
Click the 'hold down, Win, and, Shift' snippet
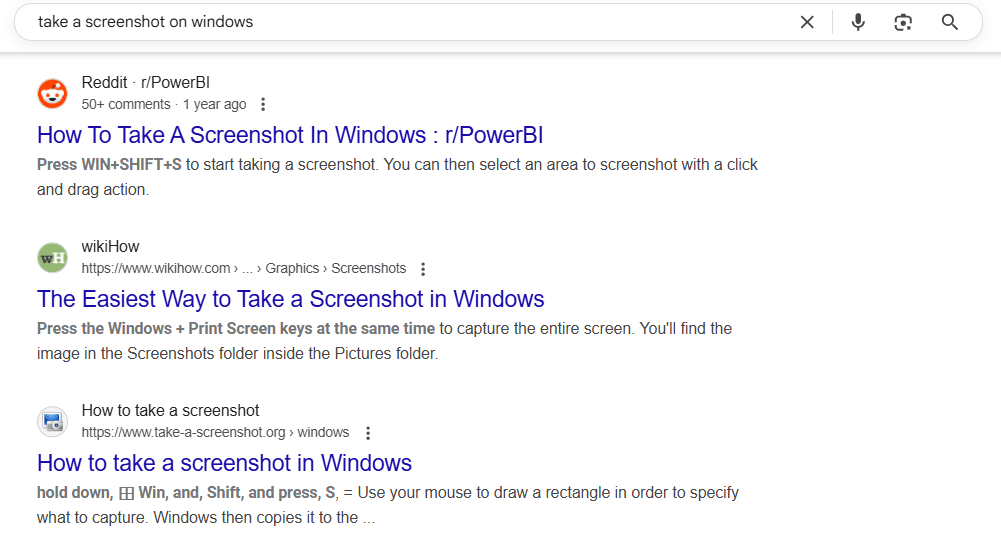188,493
